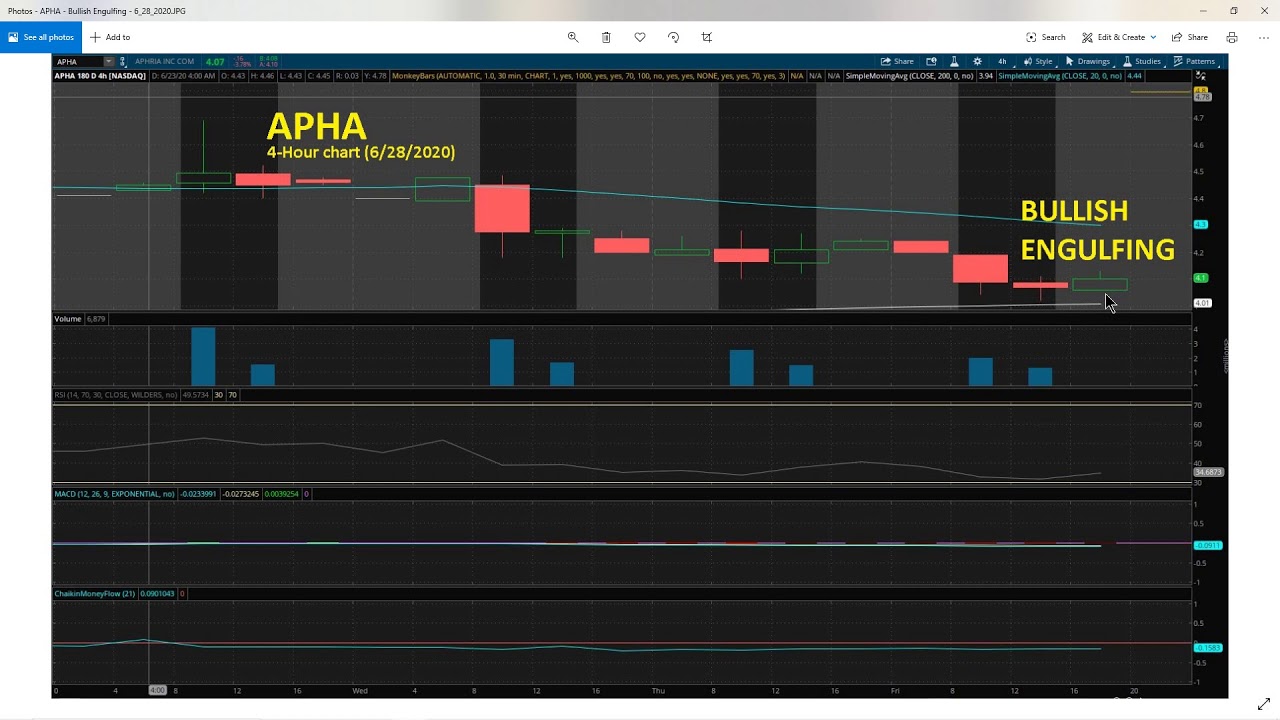
Task: Open chart settings gear icon
Action: (977, 61)
